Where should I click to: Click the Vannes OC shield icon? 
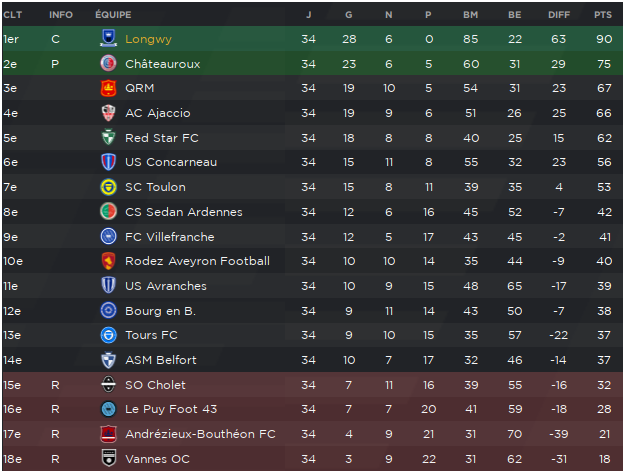tap(108, 459)
